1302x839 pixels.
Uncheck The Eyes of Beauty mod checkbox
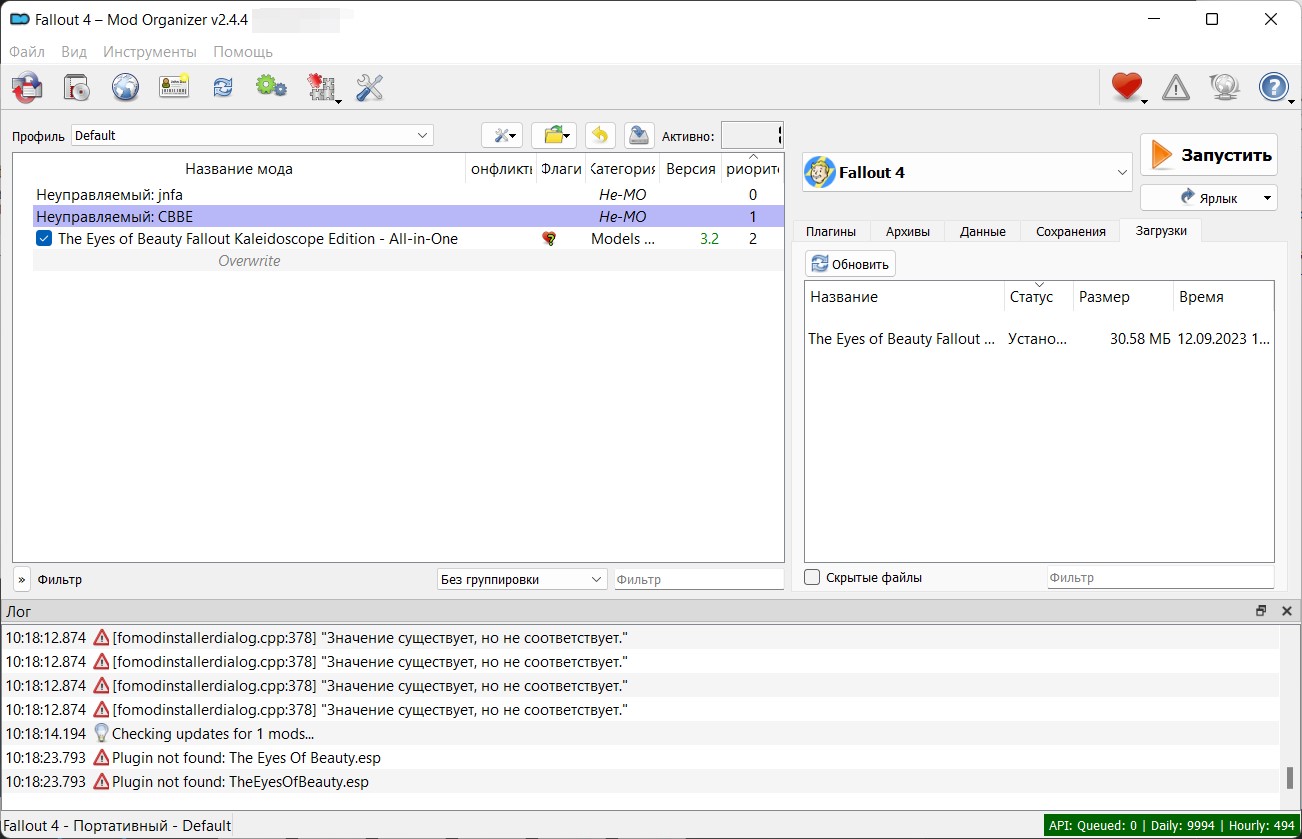click(44, 239)
